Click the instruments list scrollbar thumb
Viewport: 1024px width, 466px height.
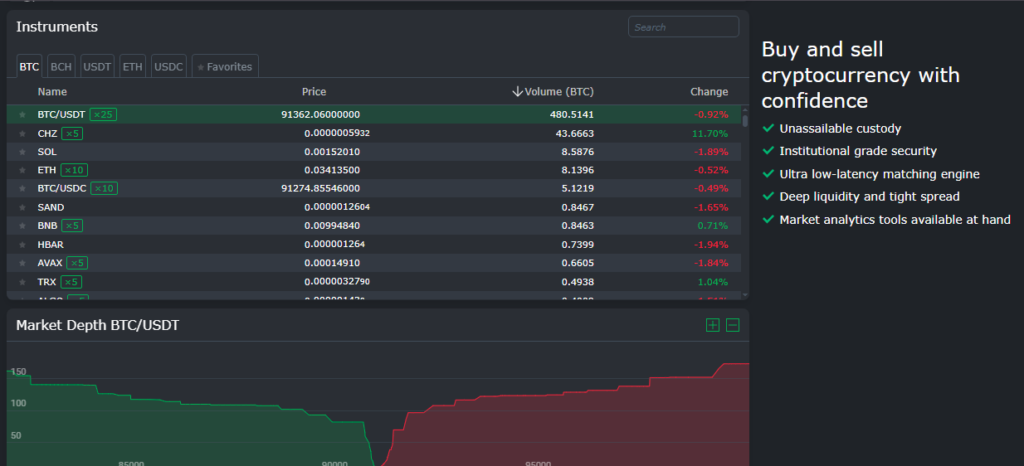[744, 119]
